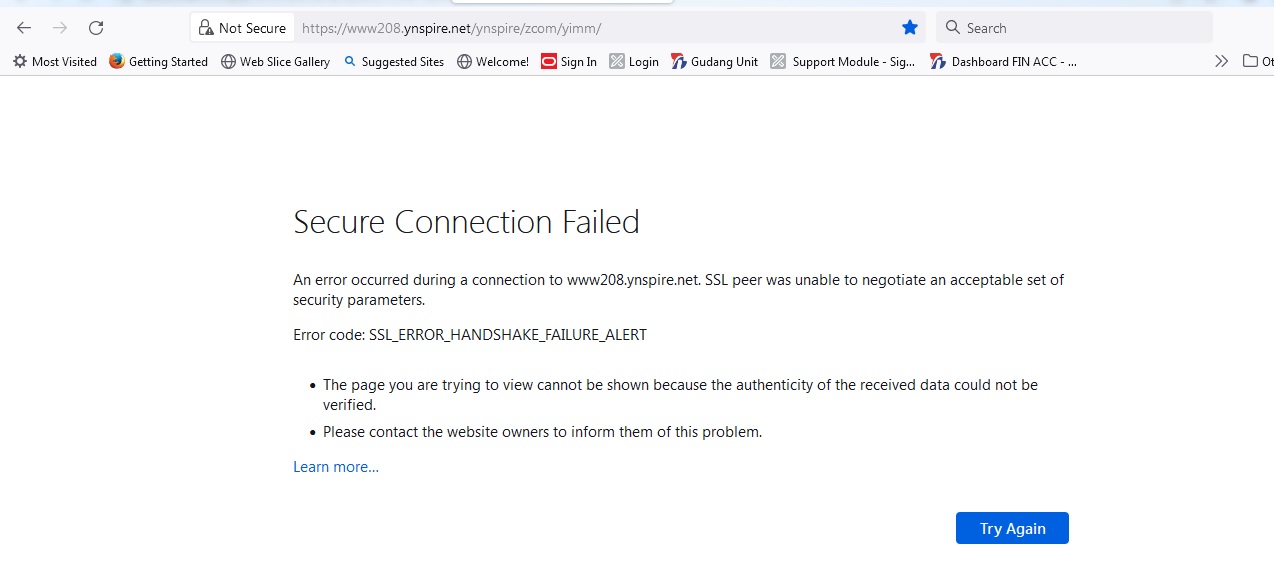Click the Learn more… link
Screen dimensions: 1274x578
336,467
